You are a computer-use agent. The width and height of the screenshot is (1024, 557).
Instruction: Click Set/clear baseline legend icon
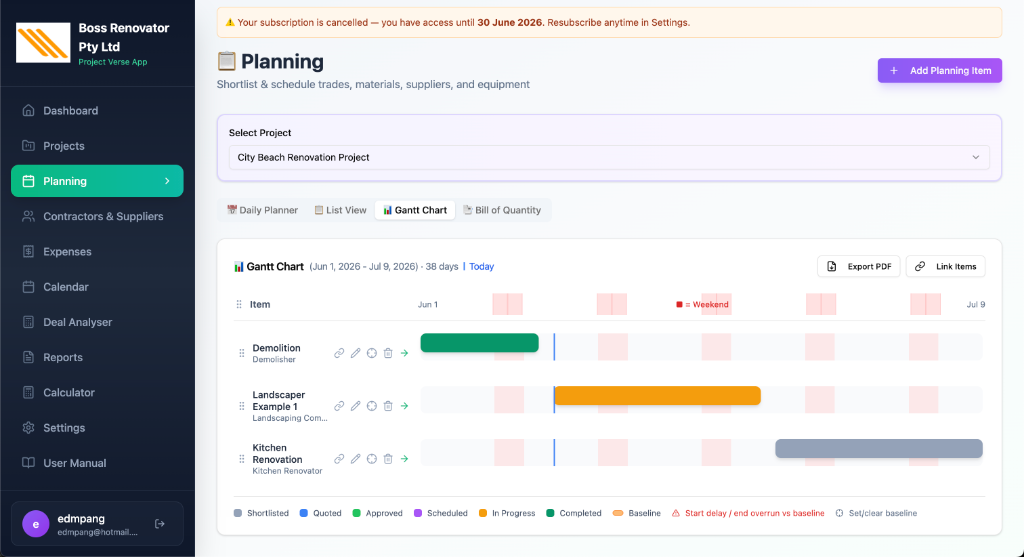(x=839, y=513)
